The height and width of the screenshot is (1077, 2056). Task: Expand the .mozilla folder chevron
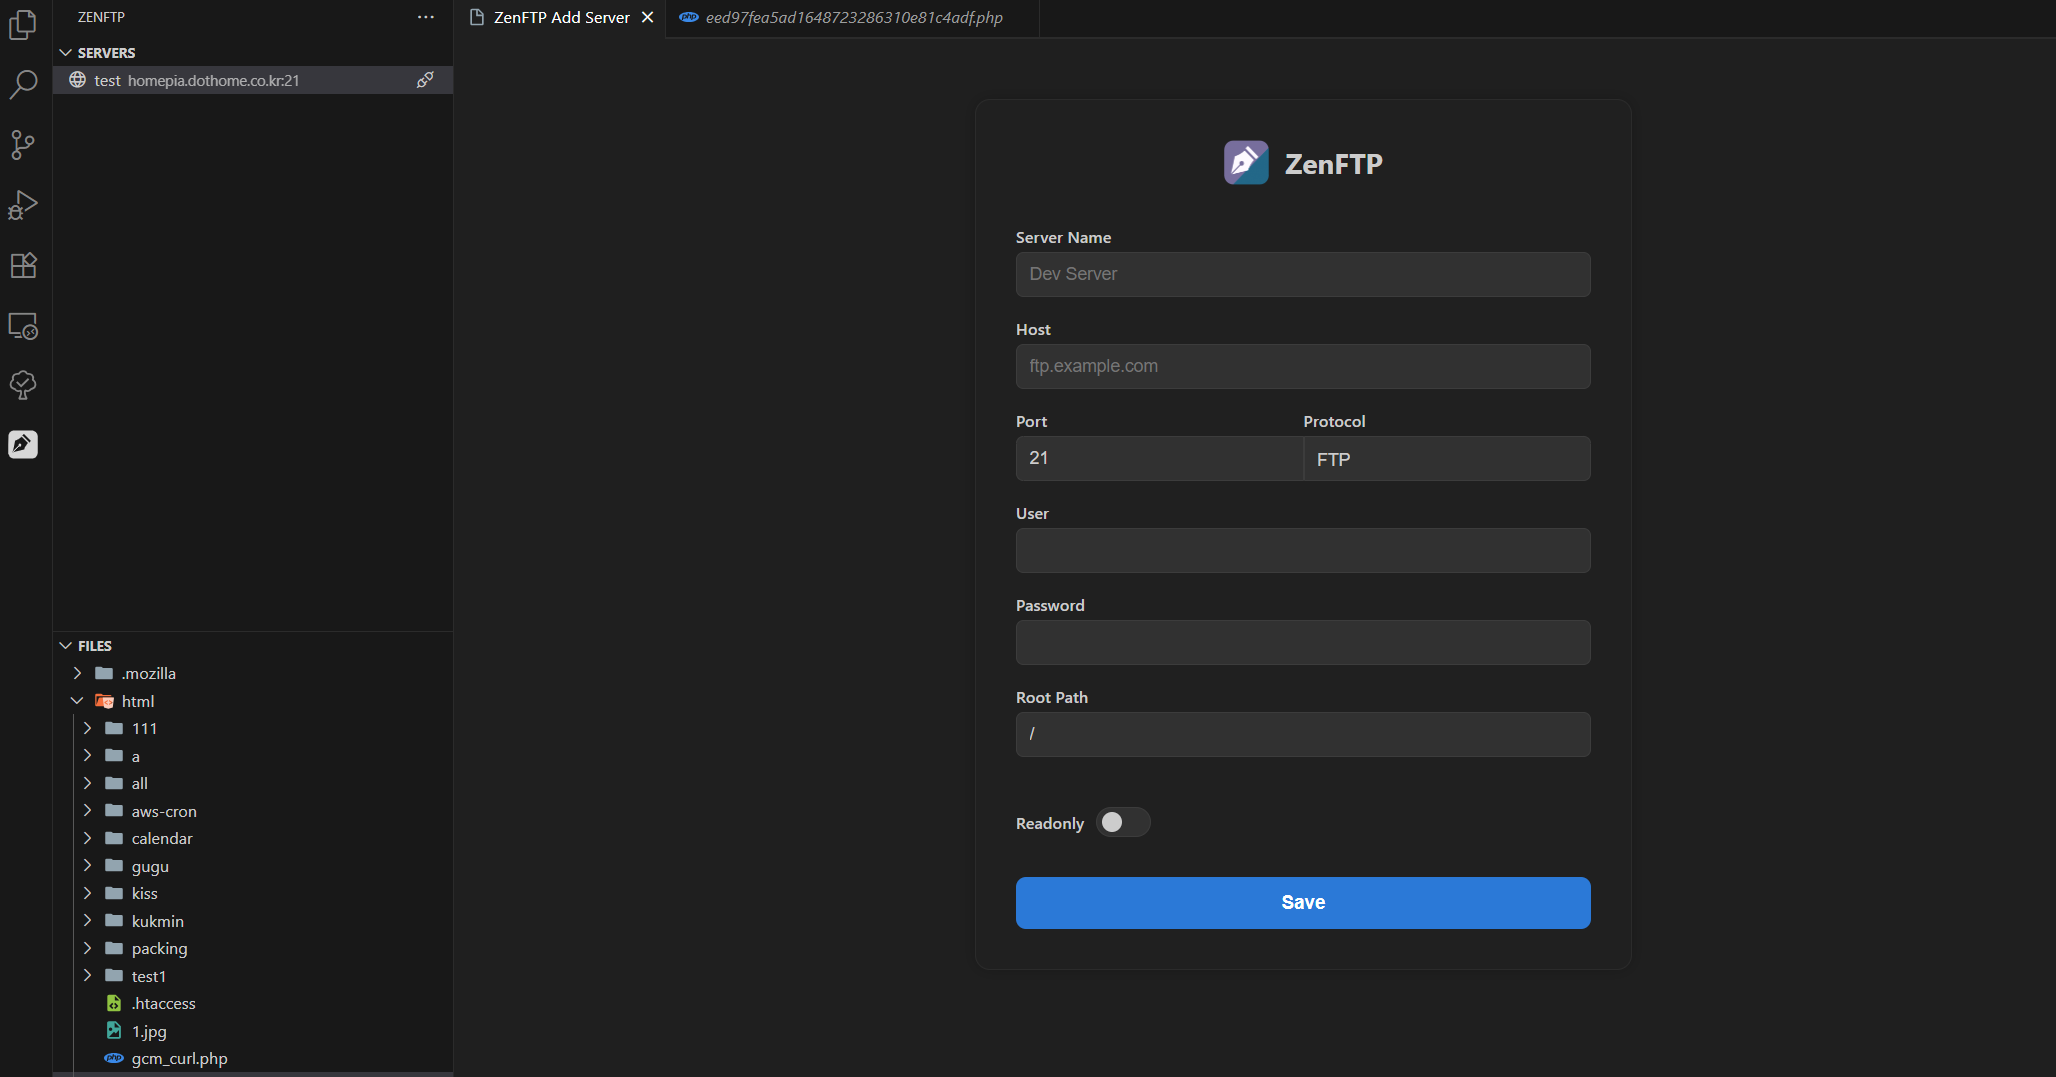point(78,673)
